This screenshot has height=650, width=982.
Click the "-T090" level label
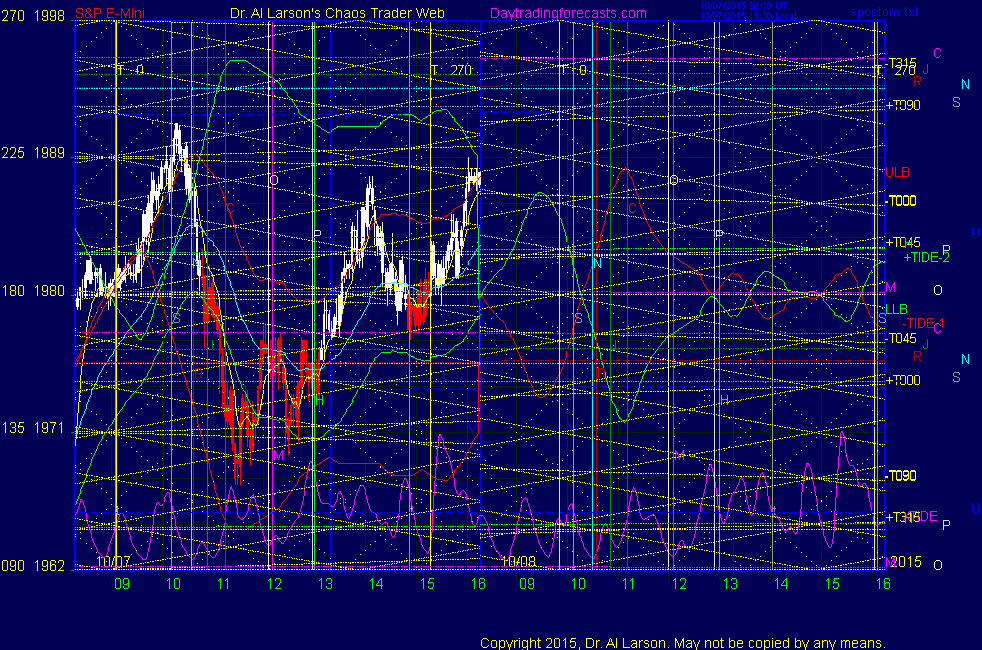pyautogui.click(x=901, y=476)
